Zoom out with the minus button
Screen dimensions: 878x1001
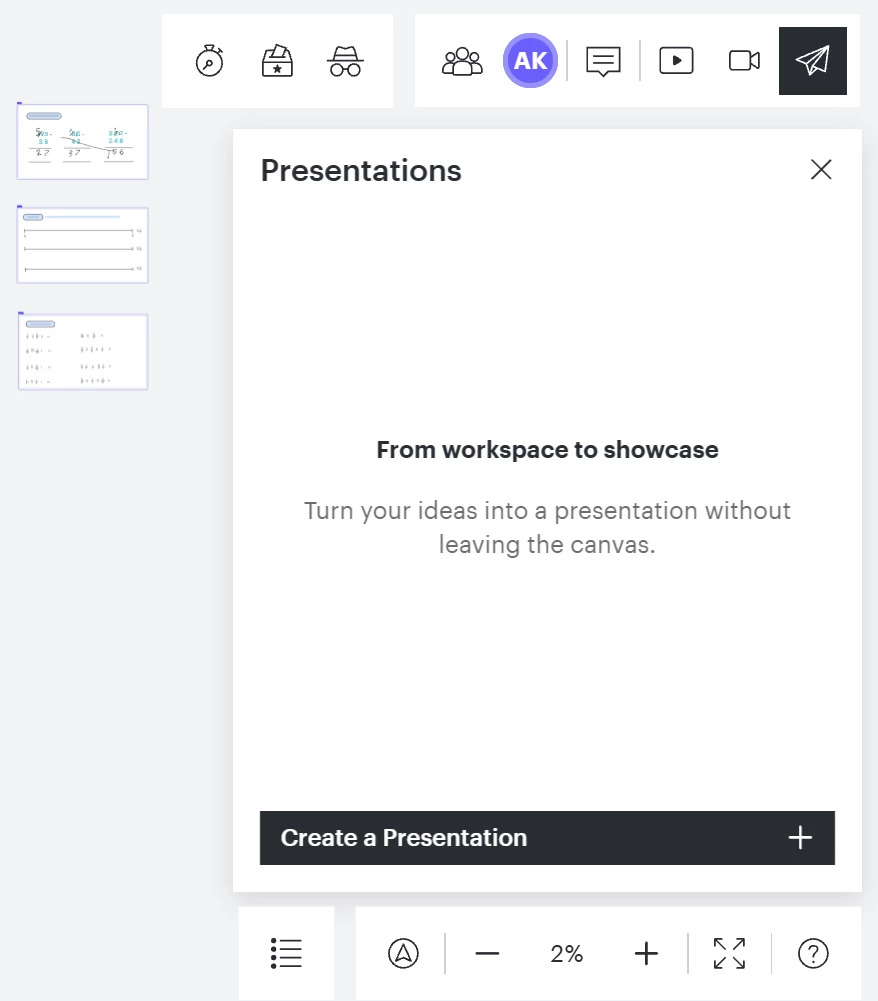pos(487,954)
